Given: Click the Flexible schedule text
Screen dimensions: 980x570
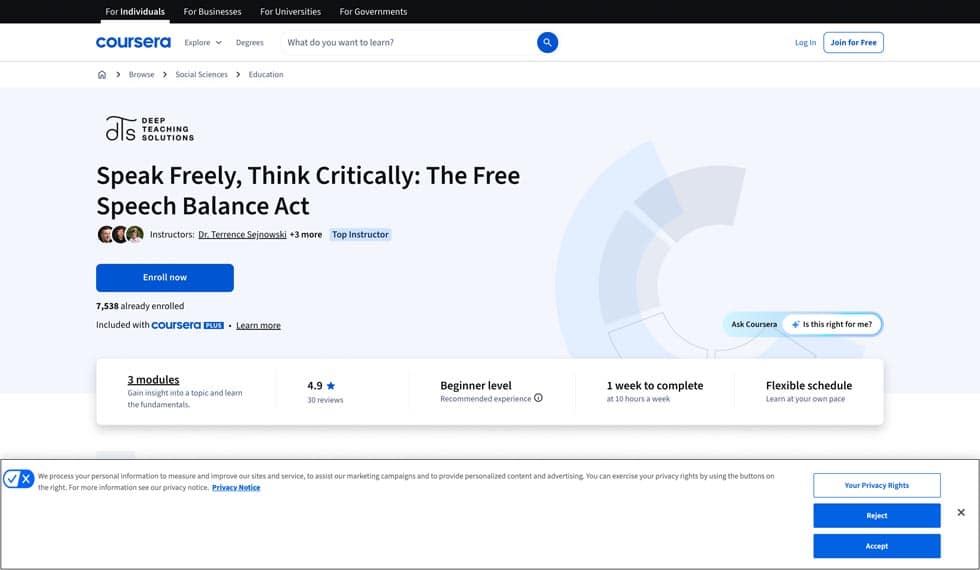Looking at the screenshot, I should tap(809, 386).
